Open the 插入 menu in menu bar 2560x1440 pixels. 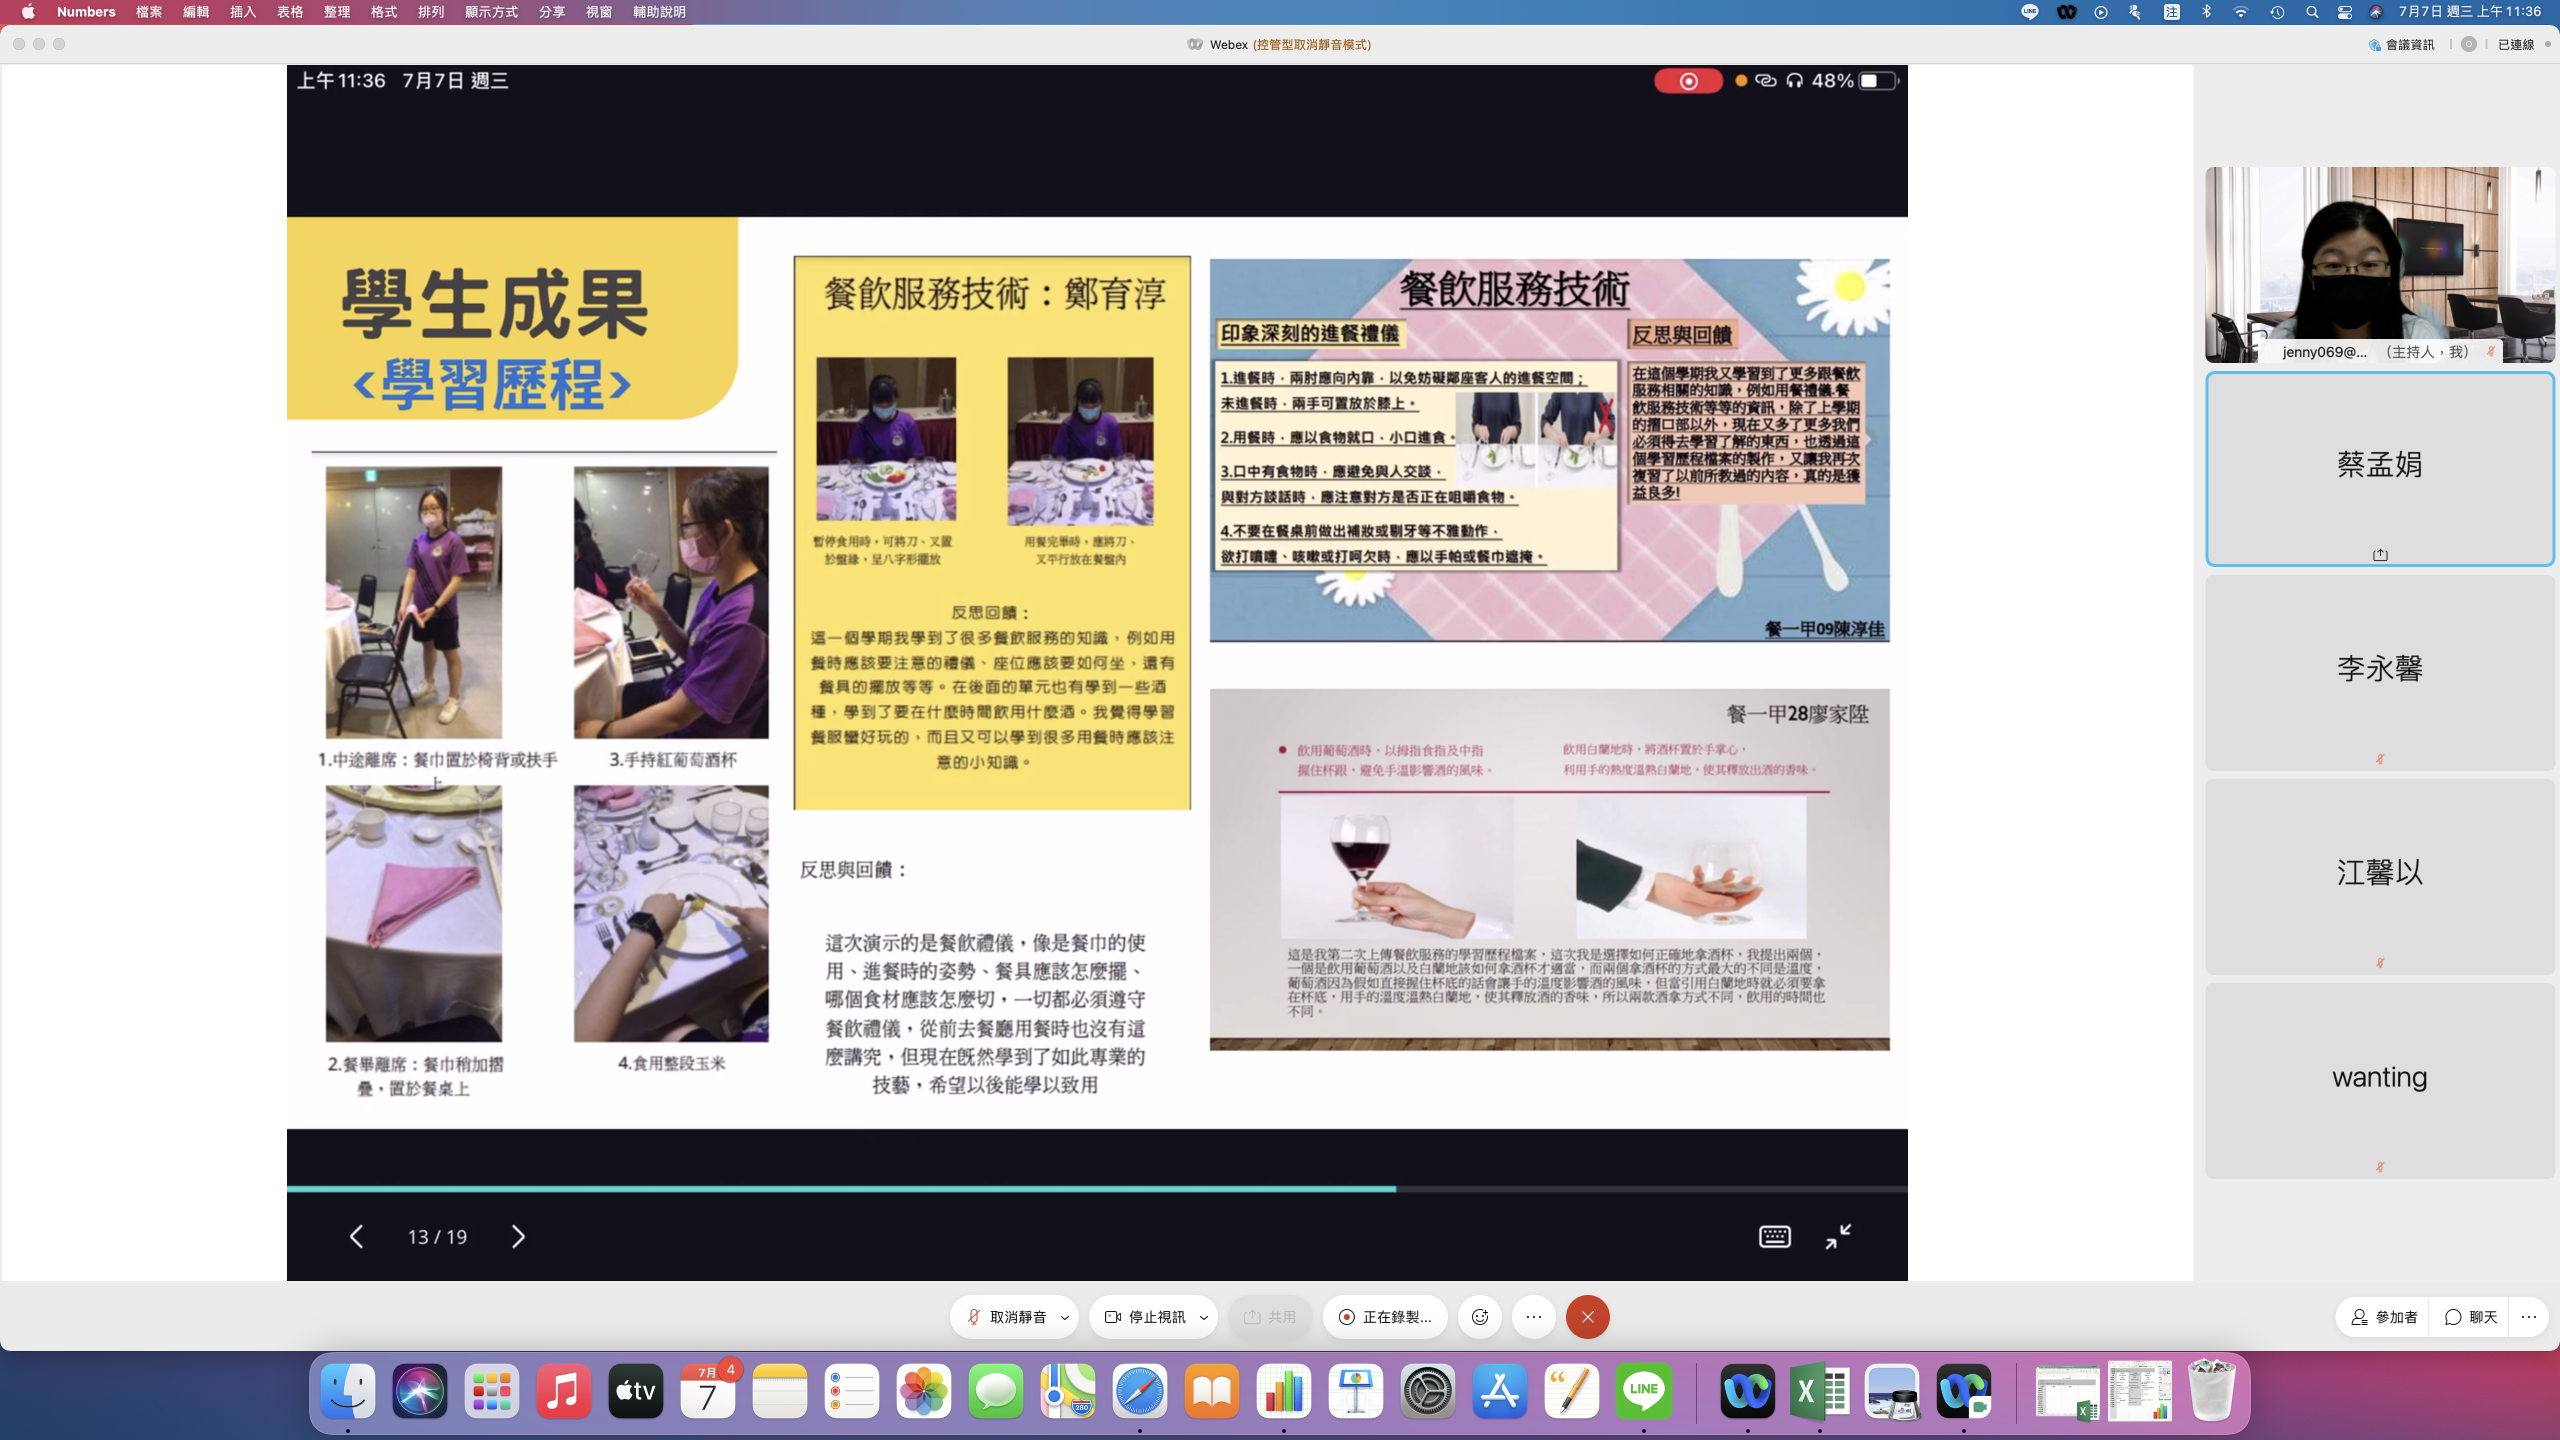[x=243, y=12]
